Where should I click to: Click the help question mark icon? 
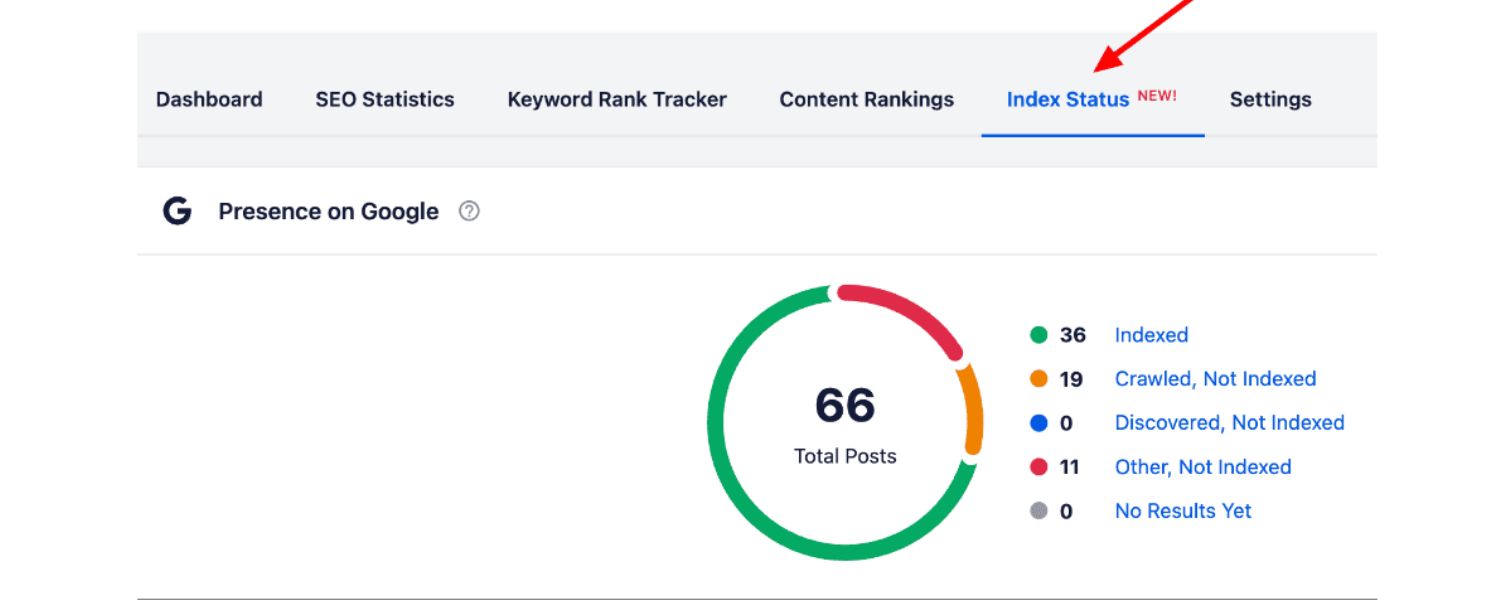pos(469,212)
